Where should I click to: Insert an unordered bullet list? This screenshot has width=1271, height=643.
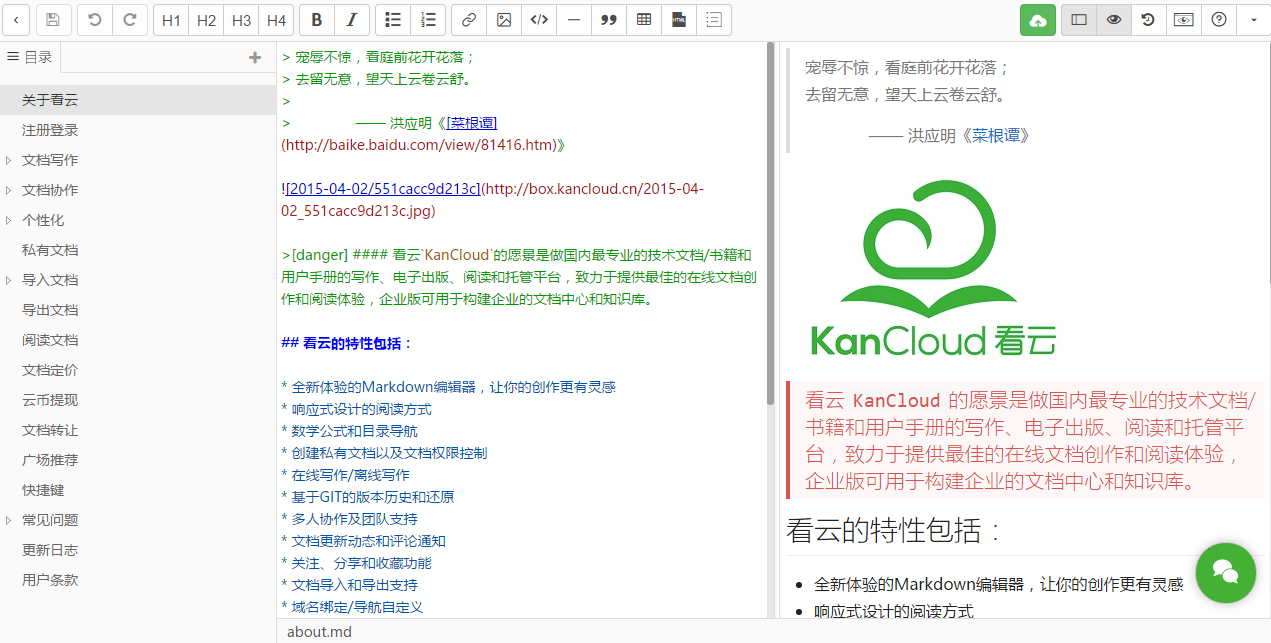pos(393,20)
